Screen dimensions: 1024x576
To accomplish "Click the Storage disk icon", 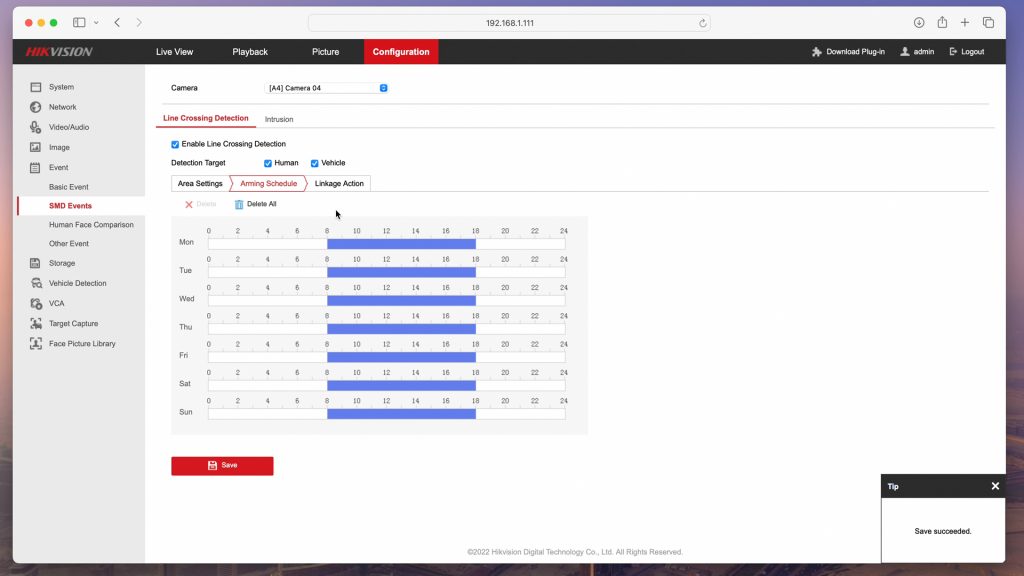I will coord(36,263).
